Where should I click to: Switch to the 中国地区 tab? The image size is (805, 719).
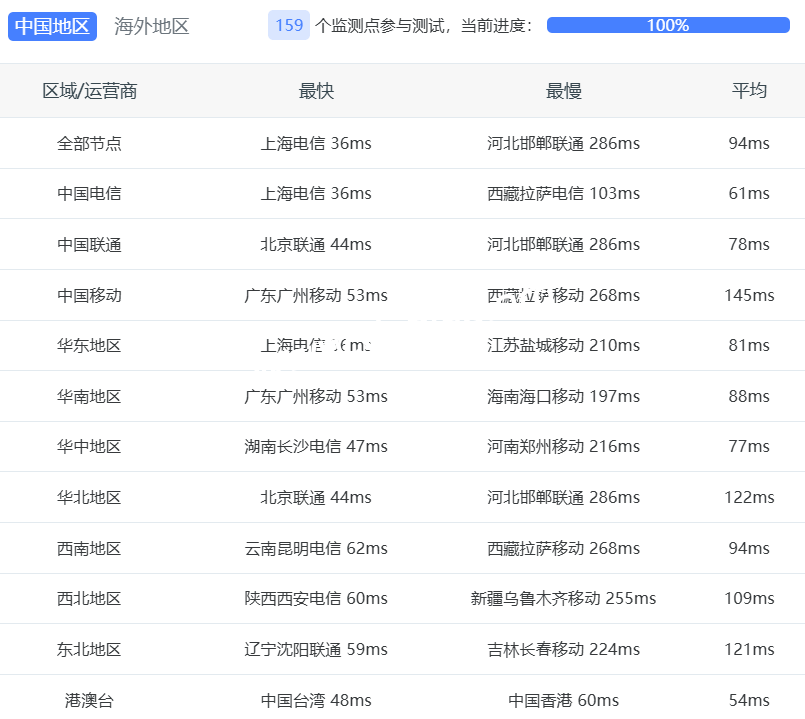click(53, 26)
